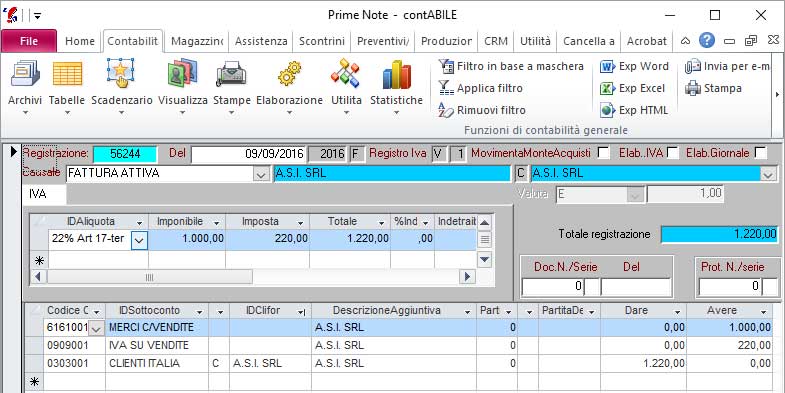Click Filtro in base a maschera

tap(511, 66)
